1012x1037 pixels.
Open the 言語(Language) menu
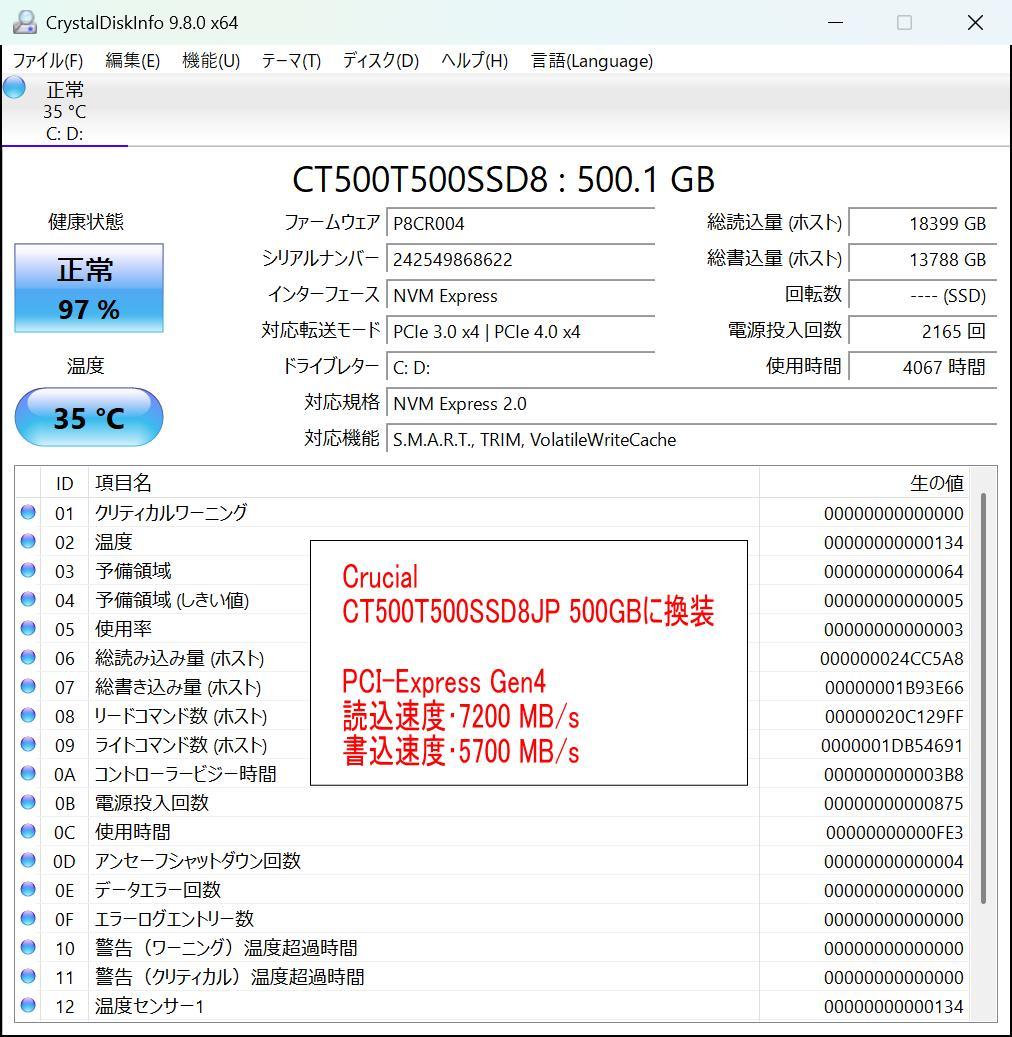592,61
